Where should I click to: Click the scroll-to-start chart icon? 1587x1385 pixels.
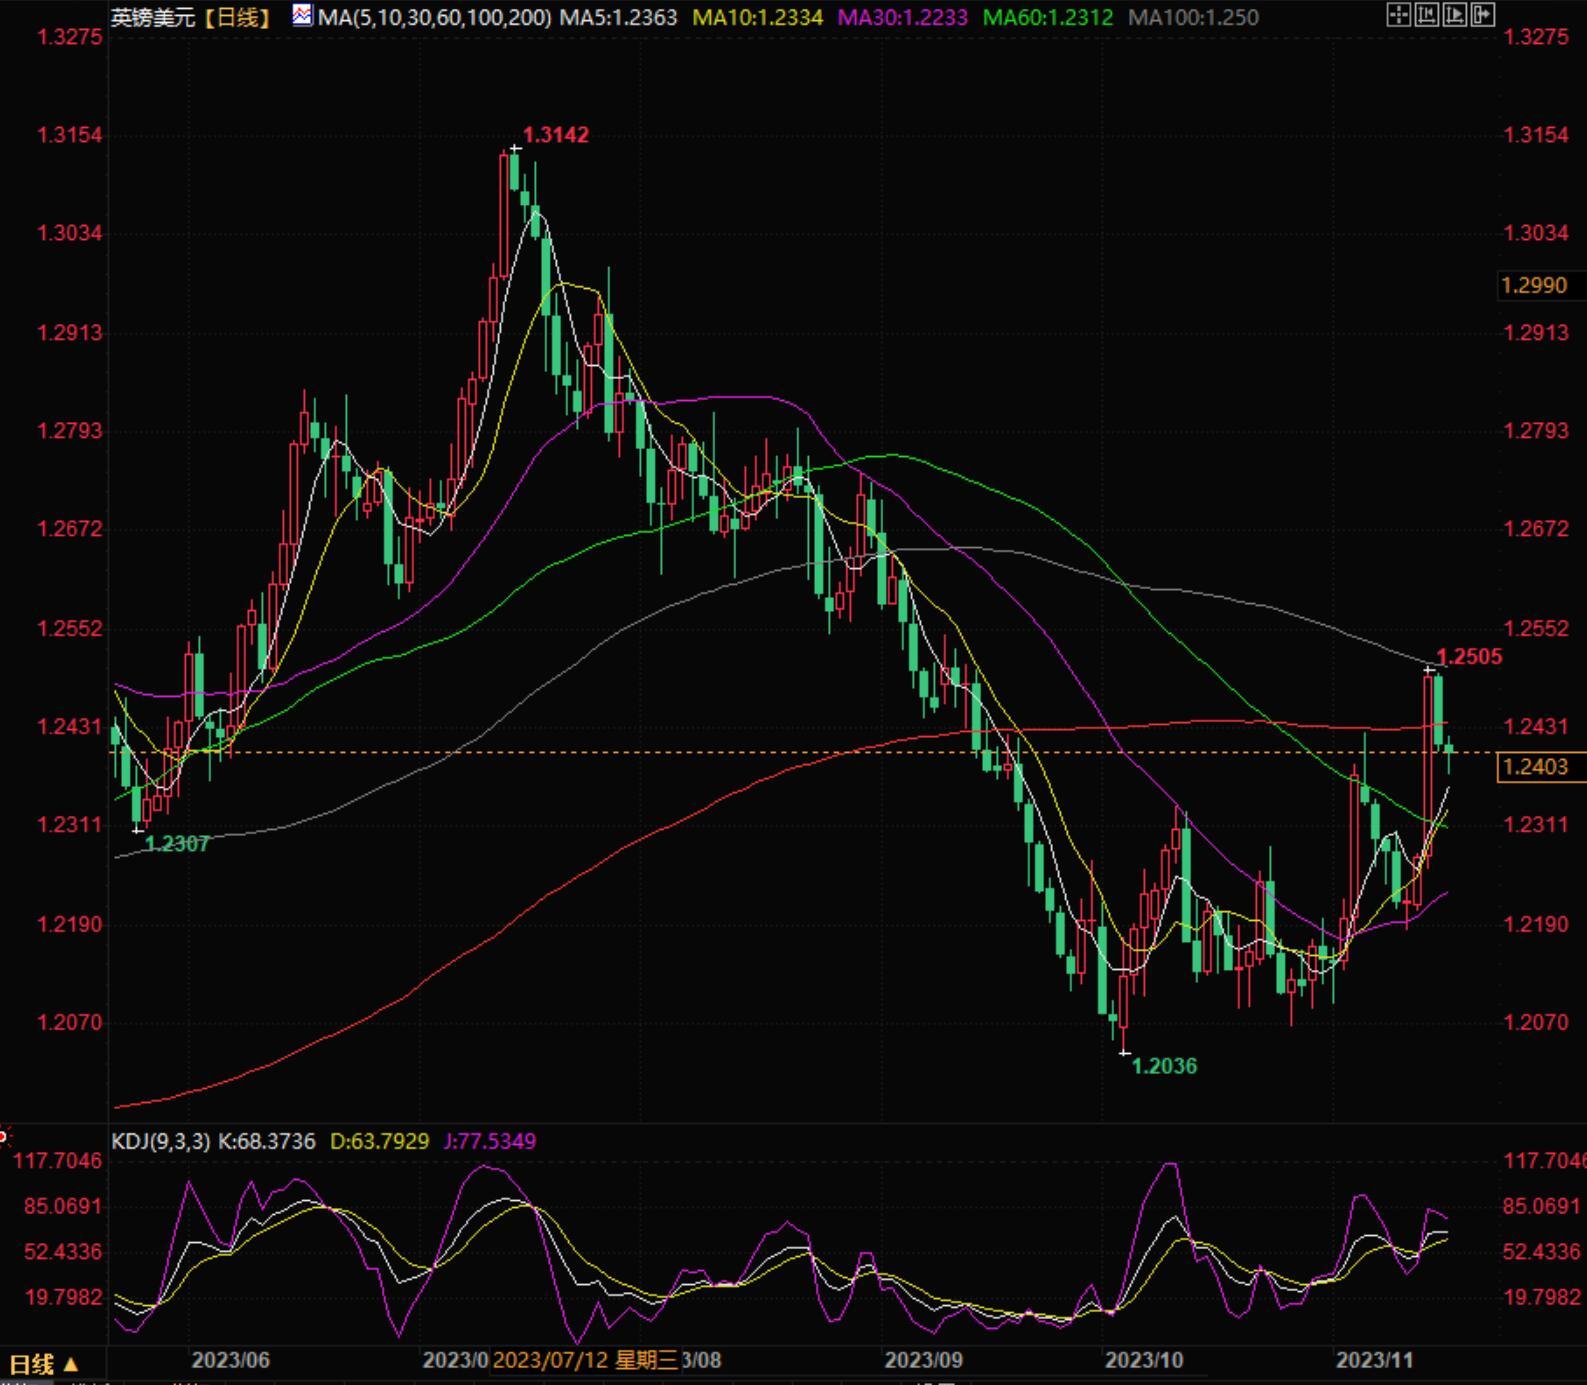(1426, 14)
